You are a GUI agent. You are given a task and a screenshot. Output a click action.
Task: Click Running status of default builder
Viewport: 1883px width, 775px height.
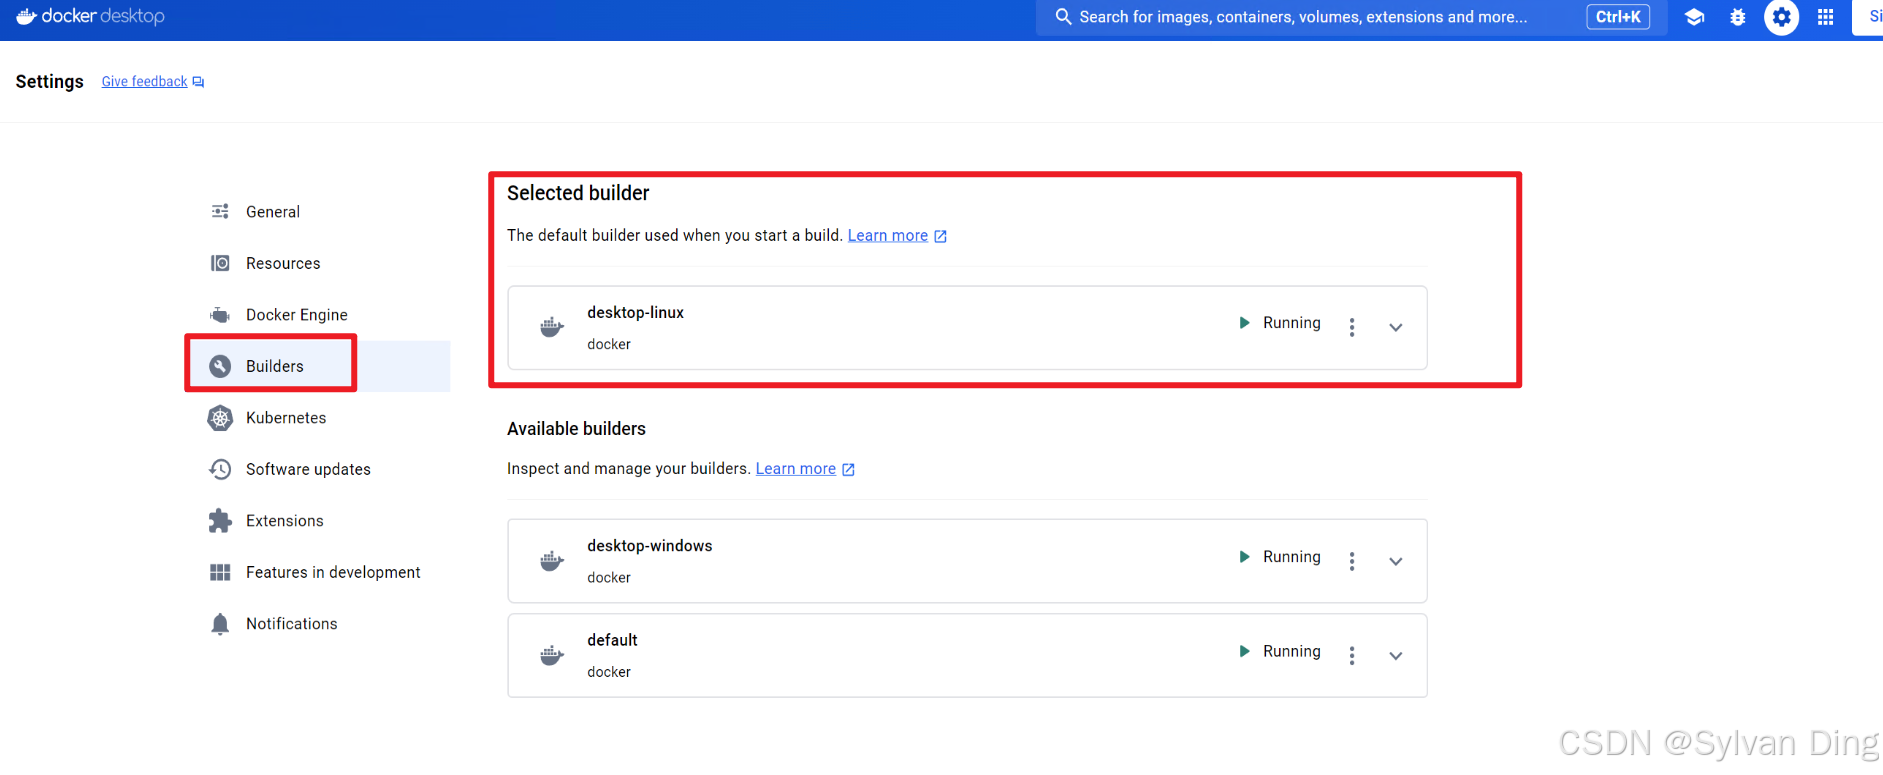(x=1280, y=651)
